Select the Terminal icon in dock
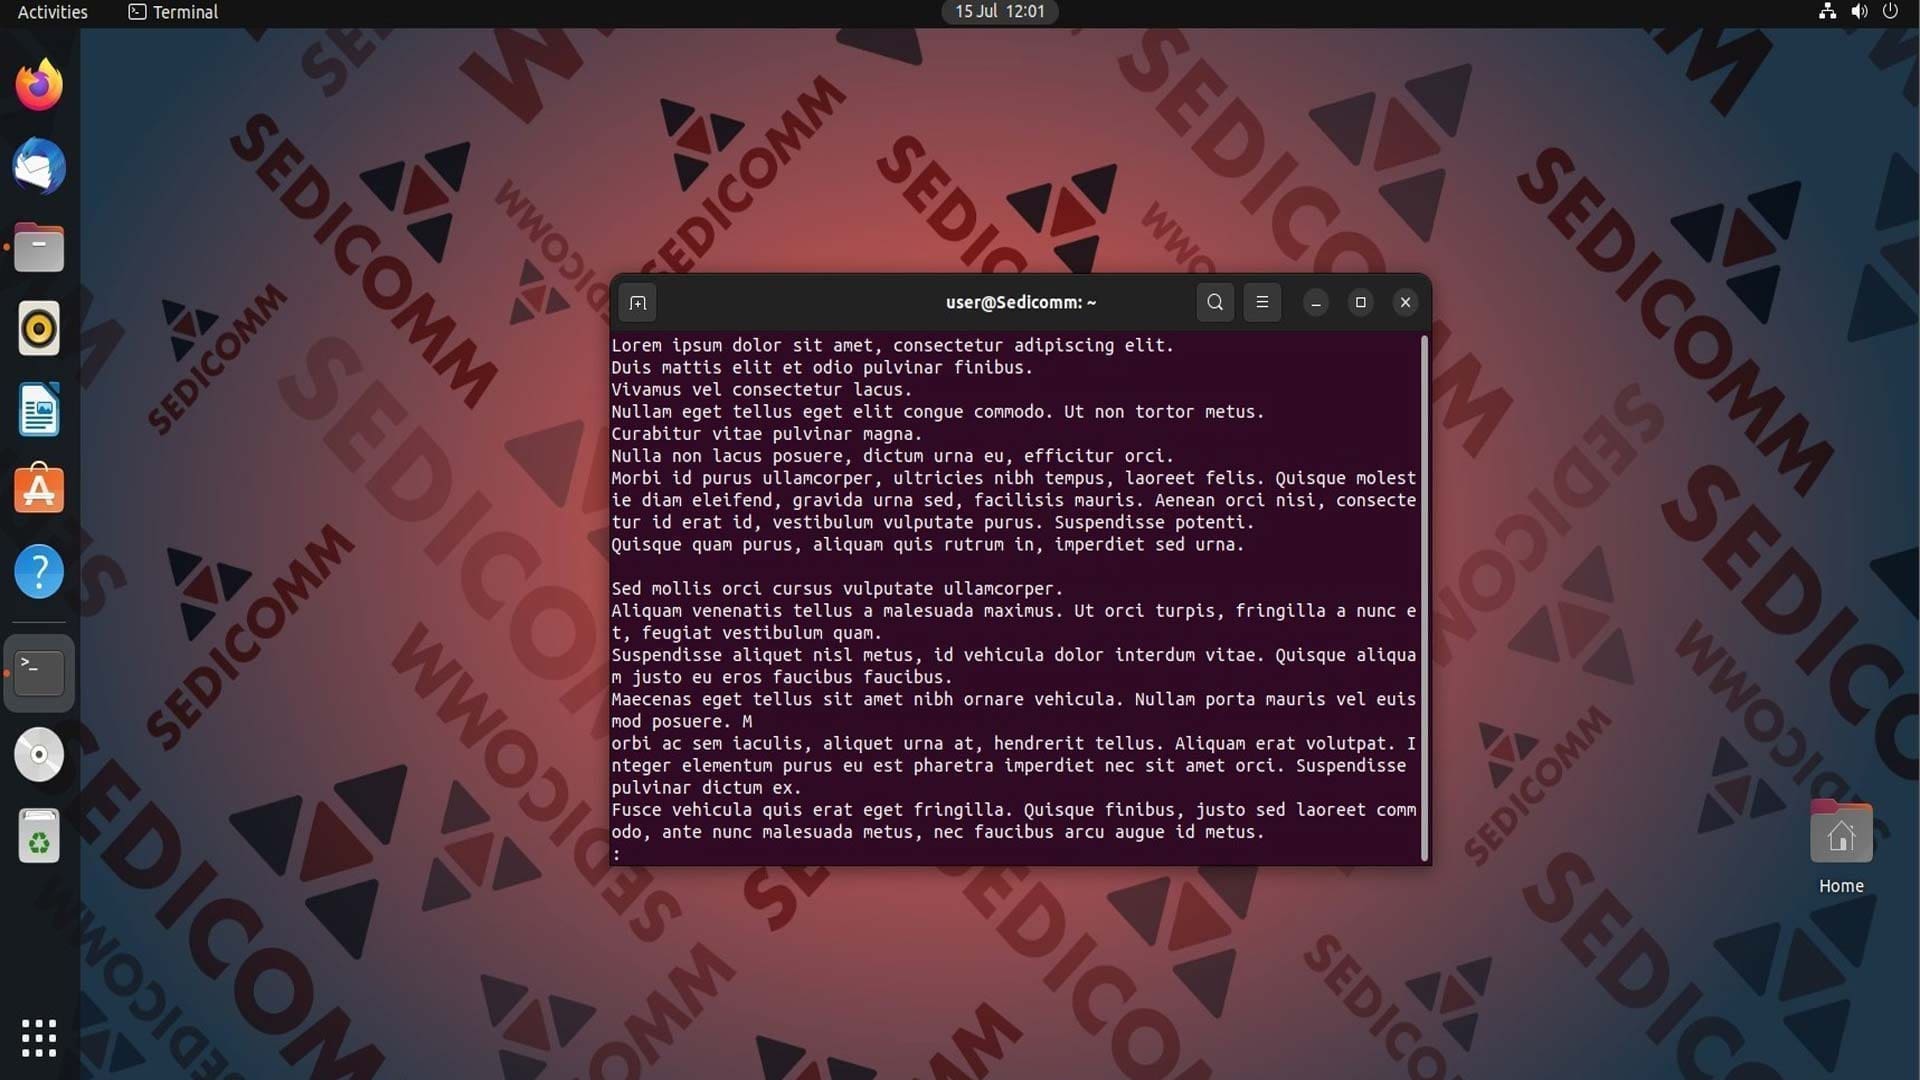Screen dimensions: 1920x1080 click(39, 673)
